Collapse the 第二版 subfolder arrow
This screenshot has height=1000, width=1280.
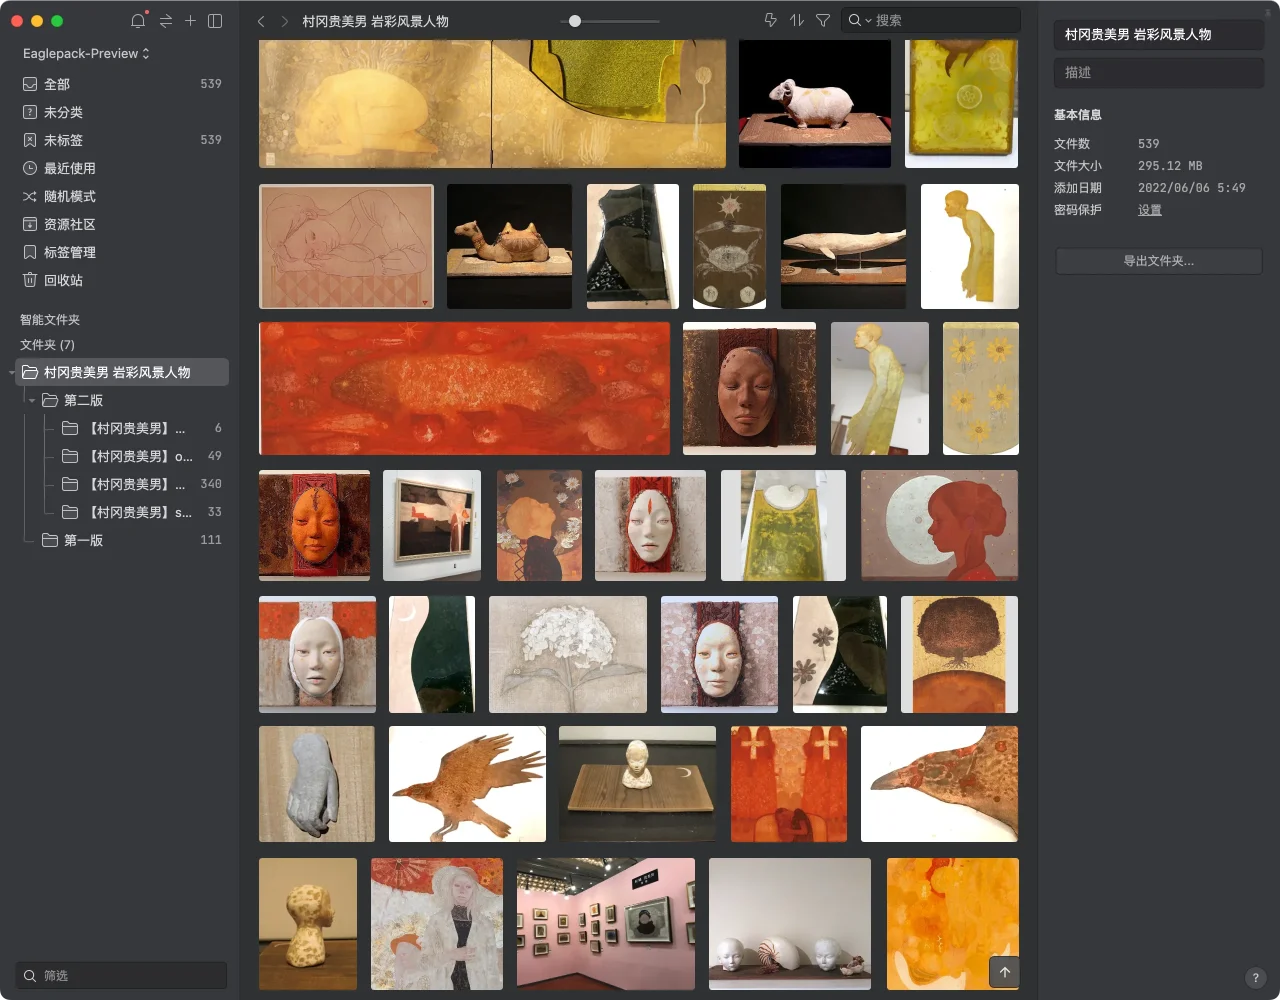pos(32,400)
